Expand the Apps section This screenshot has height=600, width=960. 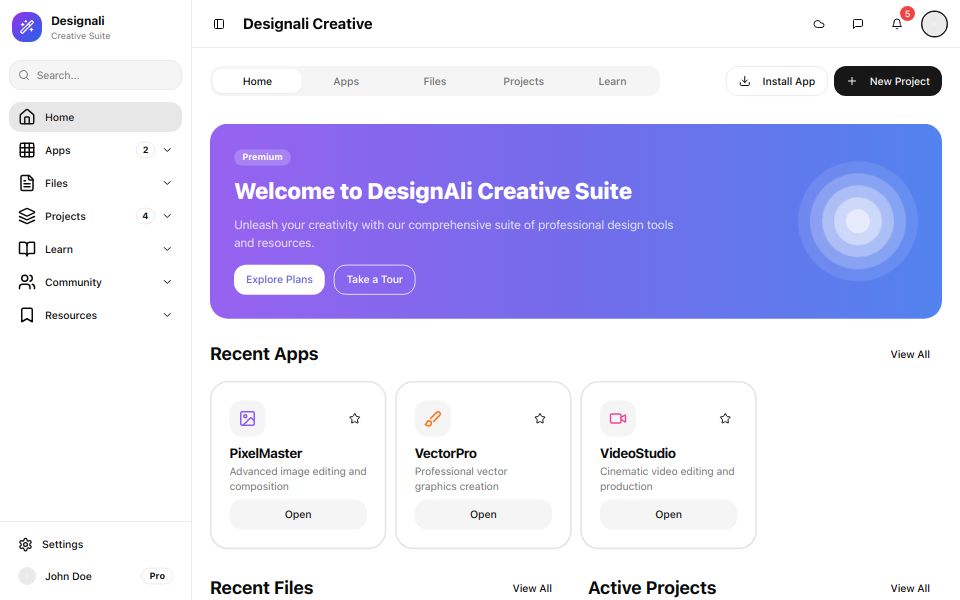coord(167,150)
